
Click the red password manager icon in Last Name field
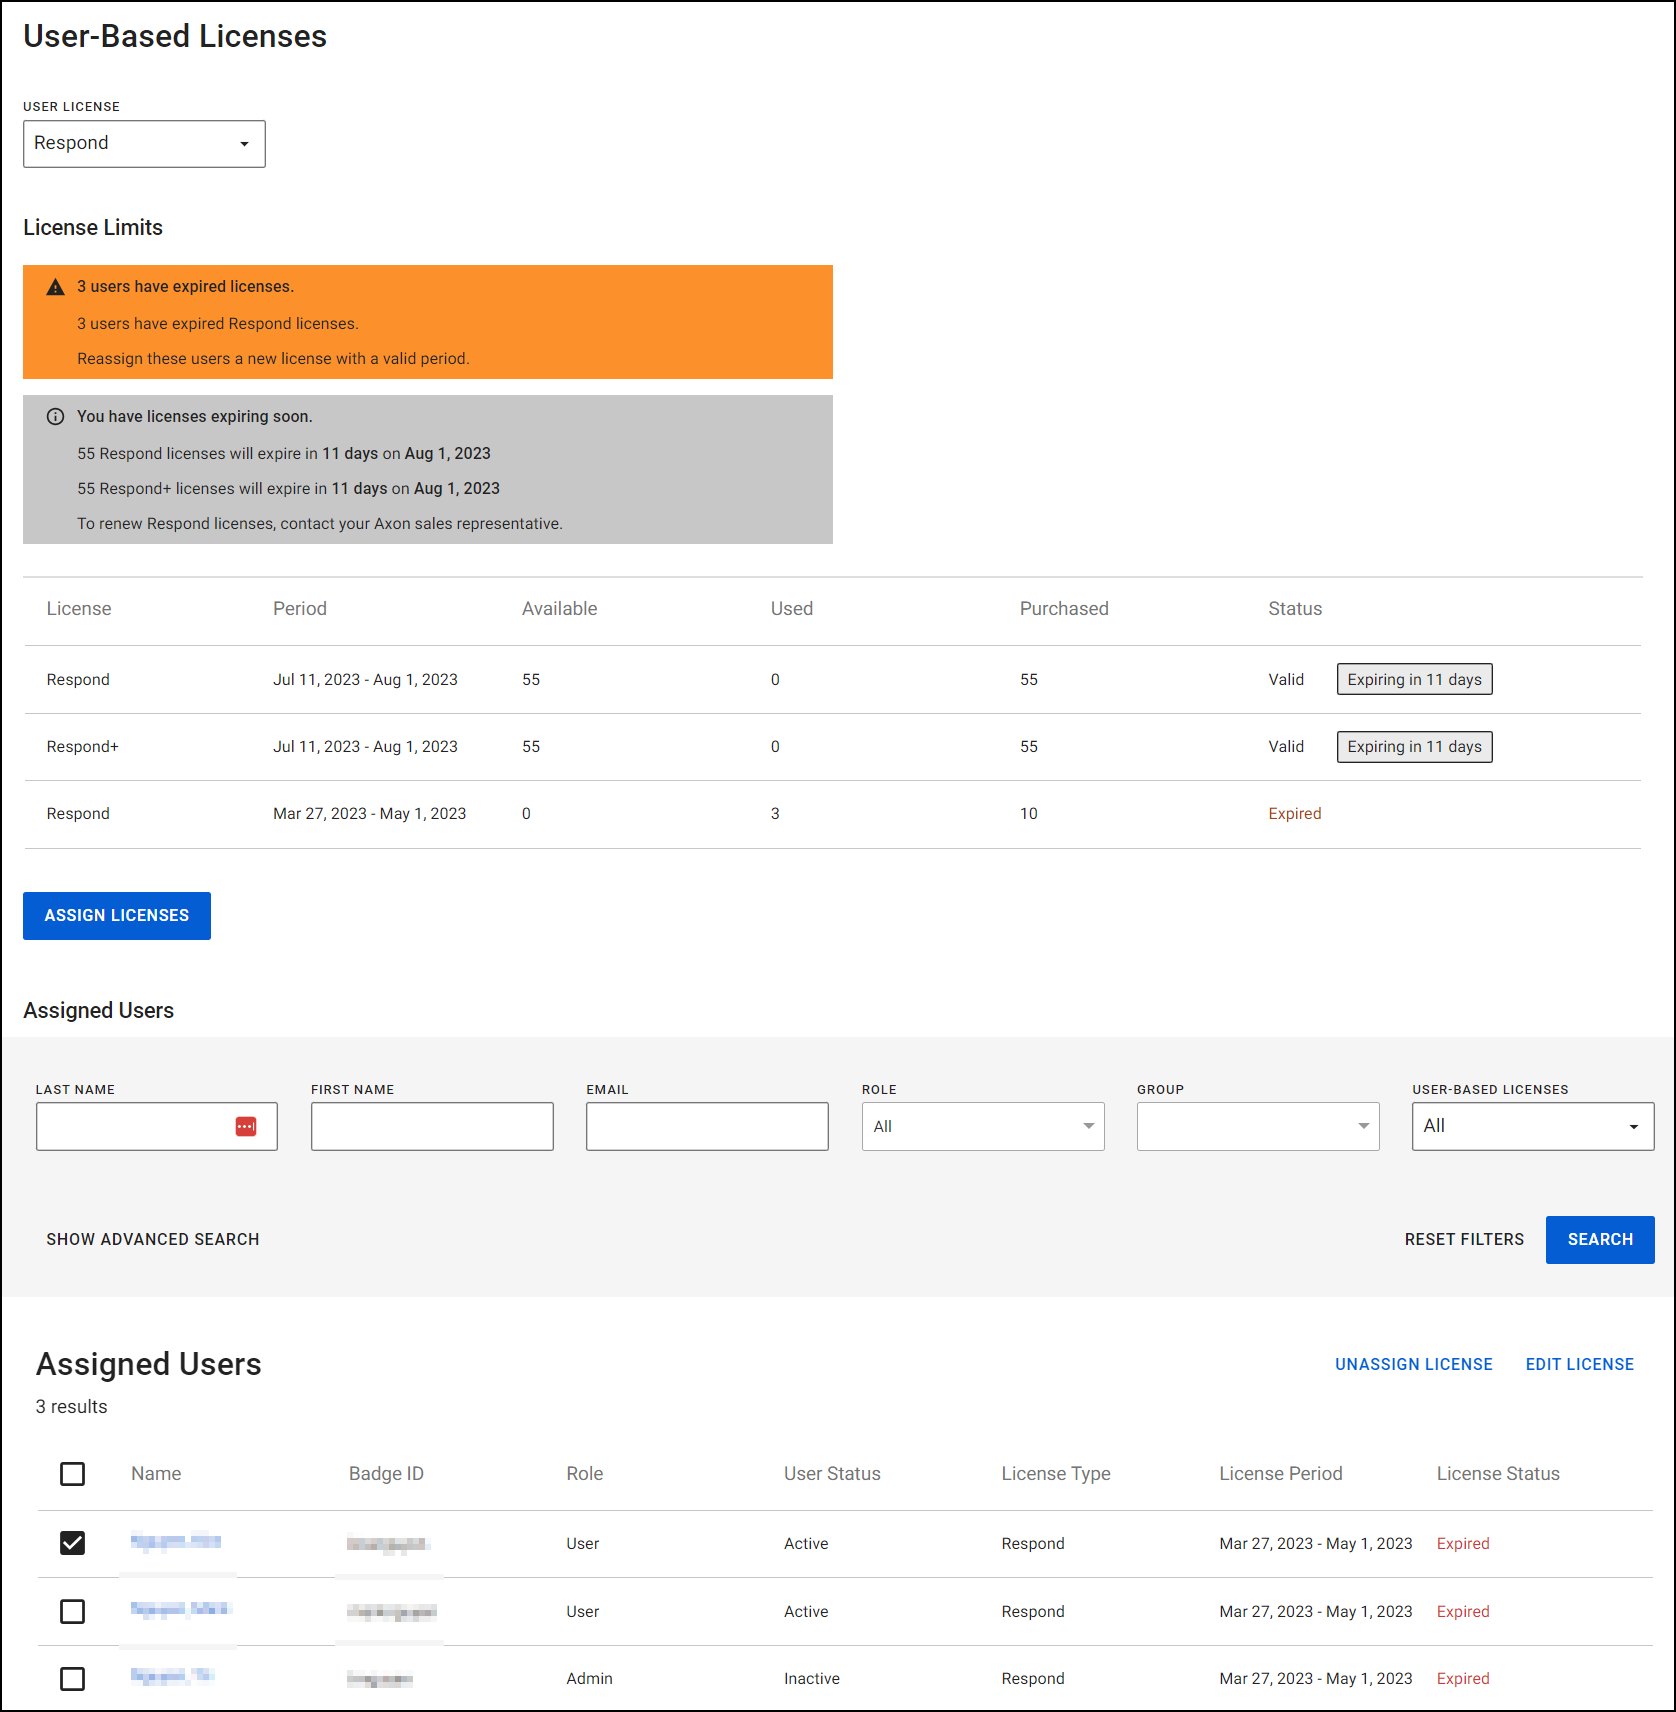(246, 1127)
